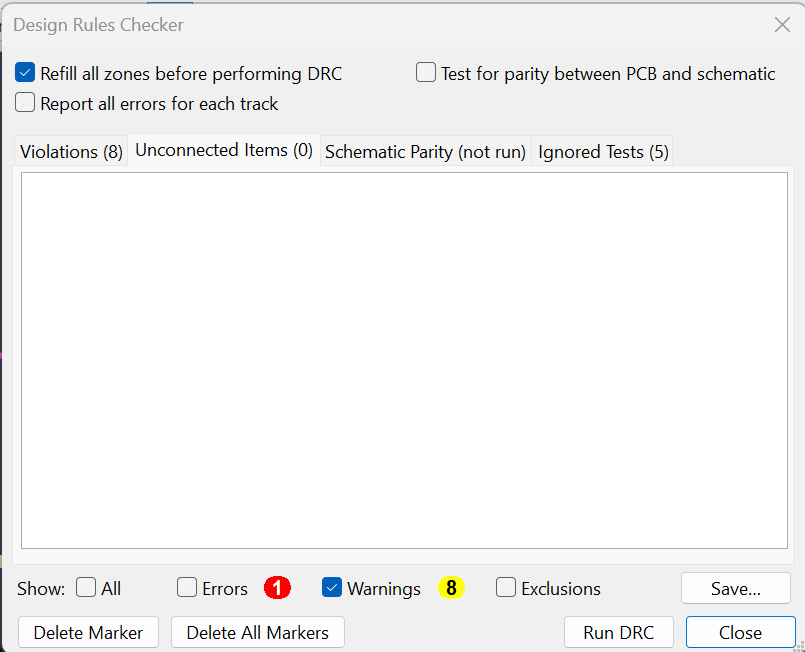This screenshot has width=805, height=652.
Task: Check the Show All checkbox
Action: coord(87,588)
